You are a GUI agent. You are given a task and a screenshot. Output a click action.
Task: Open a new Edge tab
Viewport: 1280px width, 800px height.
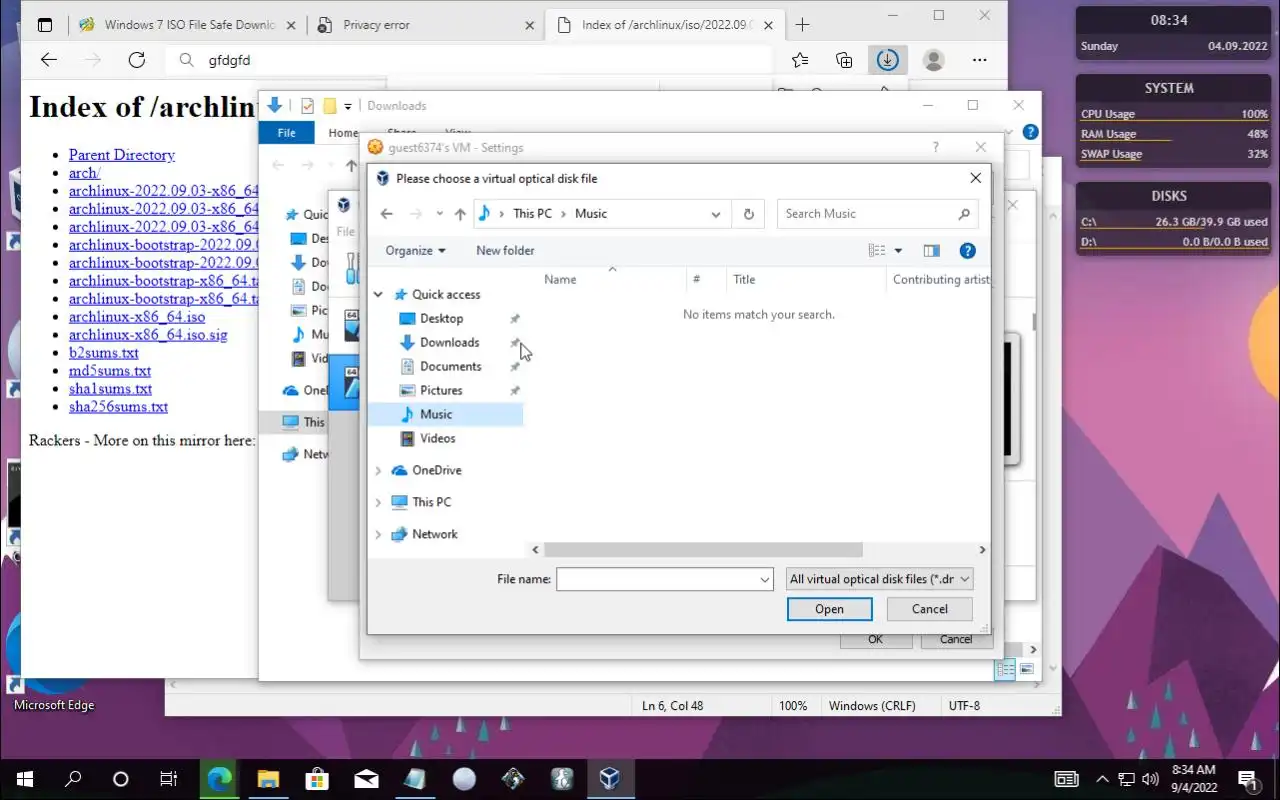coord(802,25)
